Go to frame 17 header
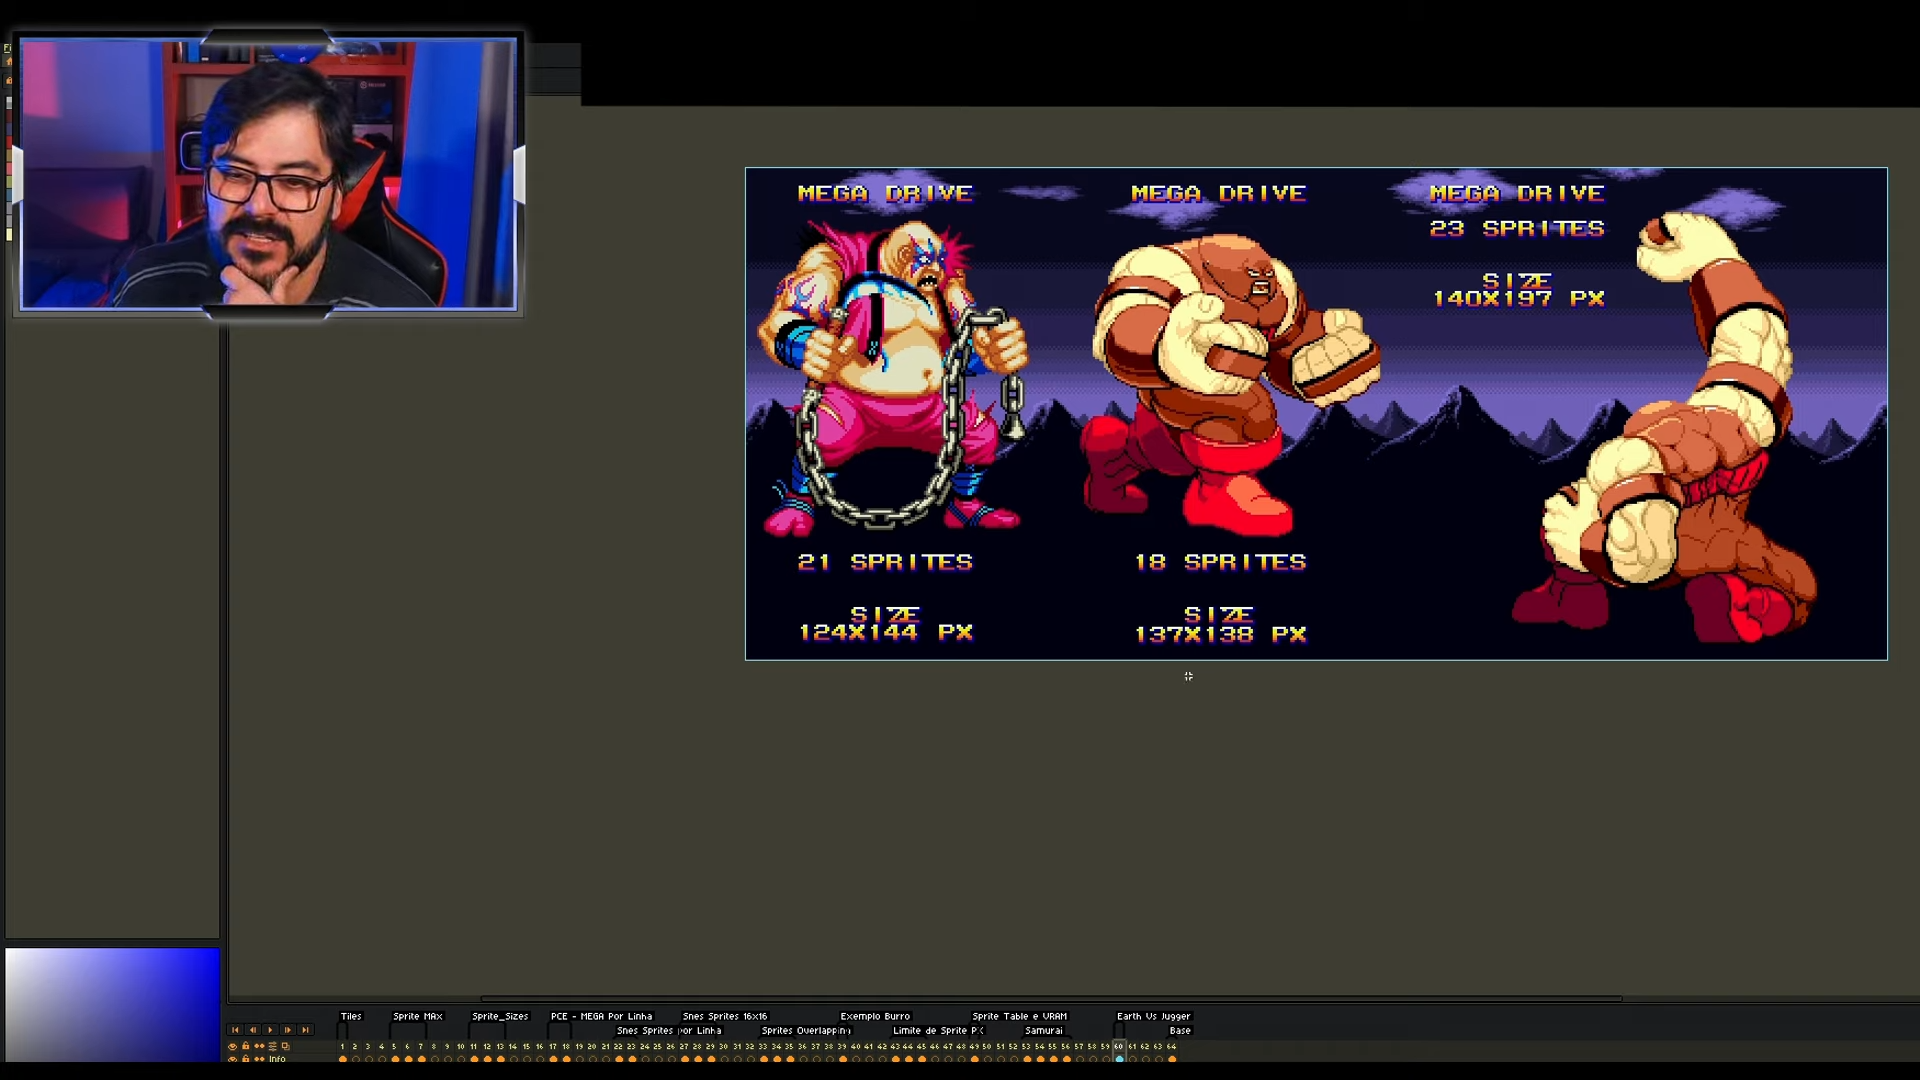 (x=552, y=1046)
